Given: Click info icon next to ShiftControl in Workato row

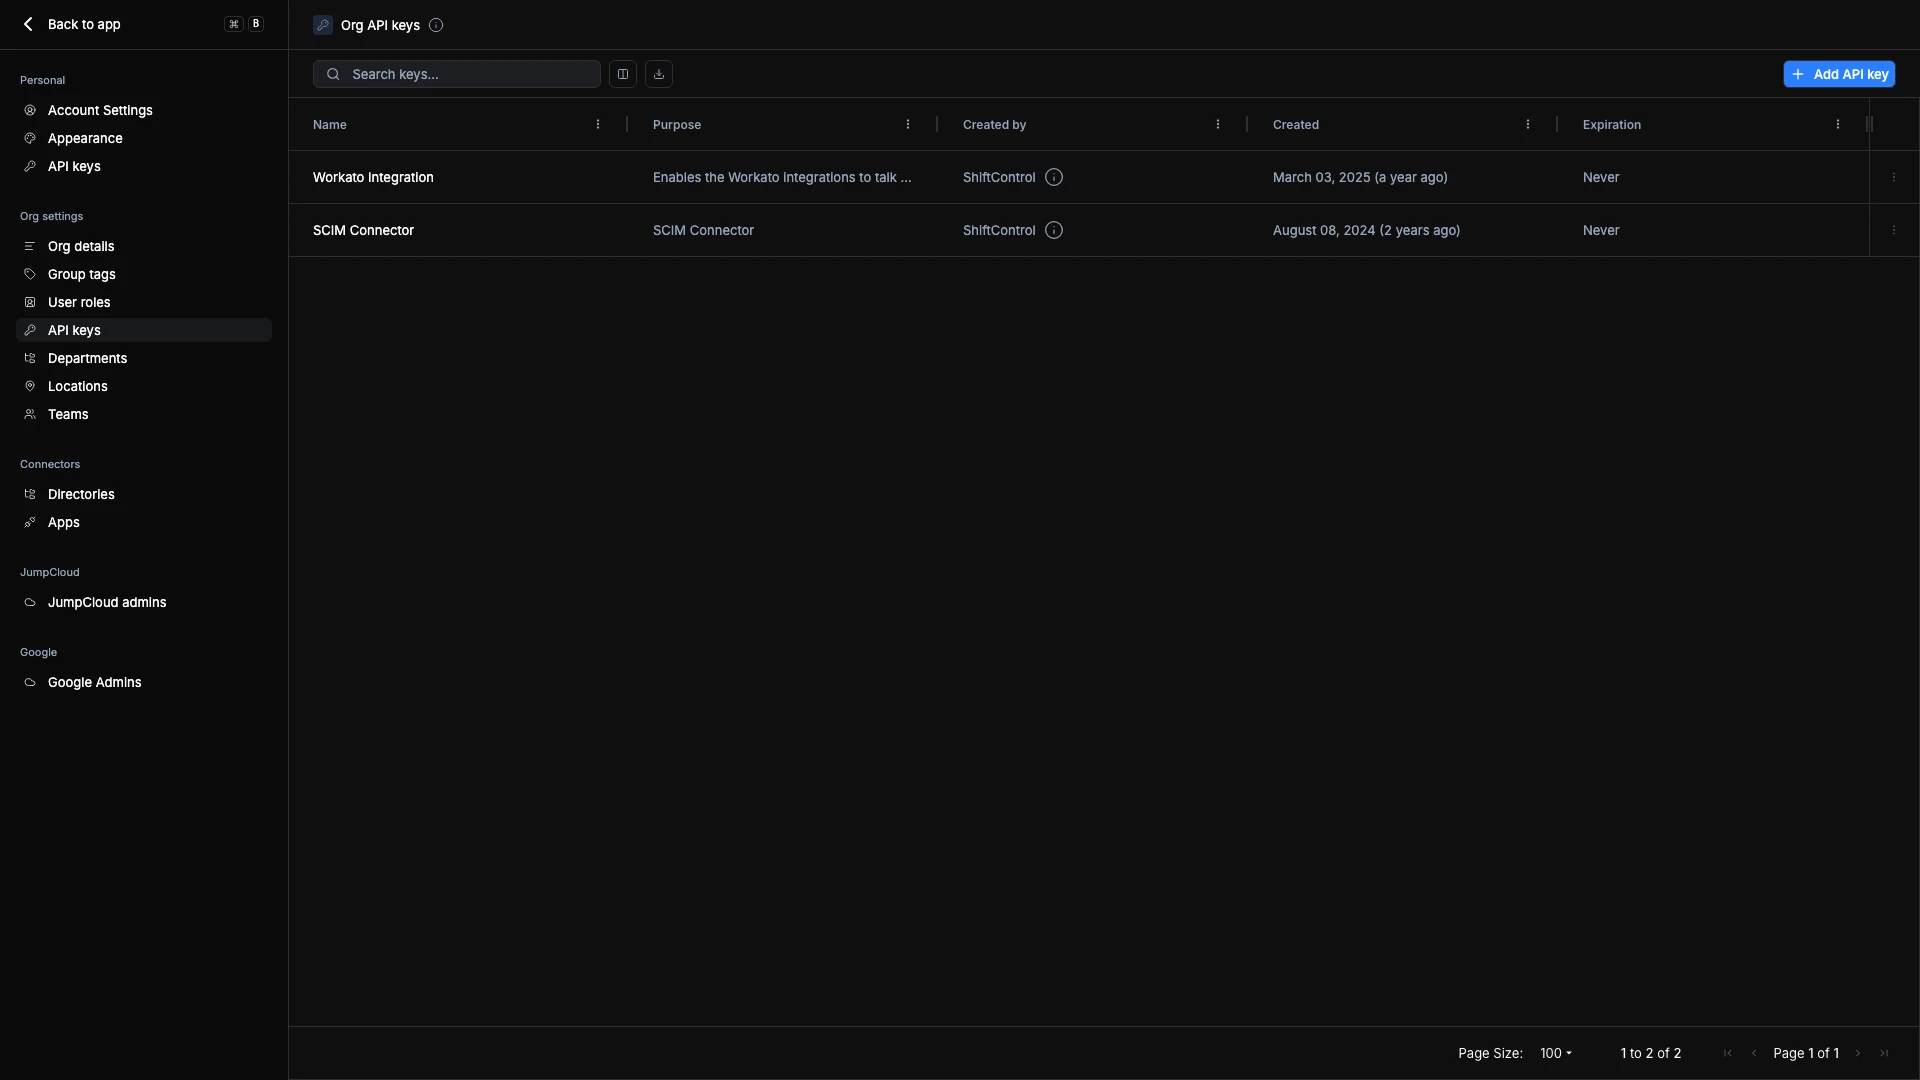Looking at the screenshot, I should pyautogui.click(x=1053, y=177).
